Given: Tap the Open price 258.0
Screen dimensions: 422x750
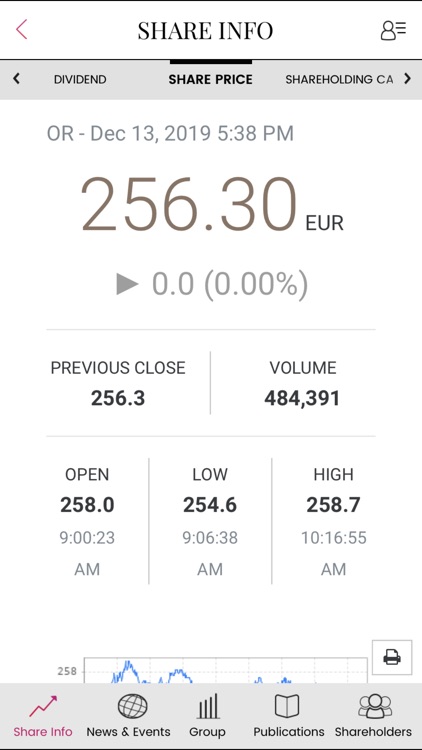Looking at the screenshot, I should click(x=87, y=505).
